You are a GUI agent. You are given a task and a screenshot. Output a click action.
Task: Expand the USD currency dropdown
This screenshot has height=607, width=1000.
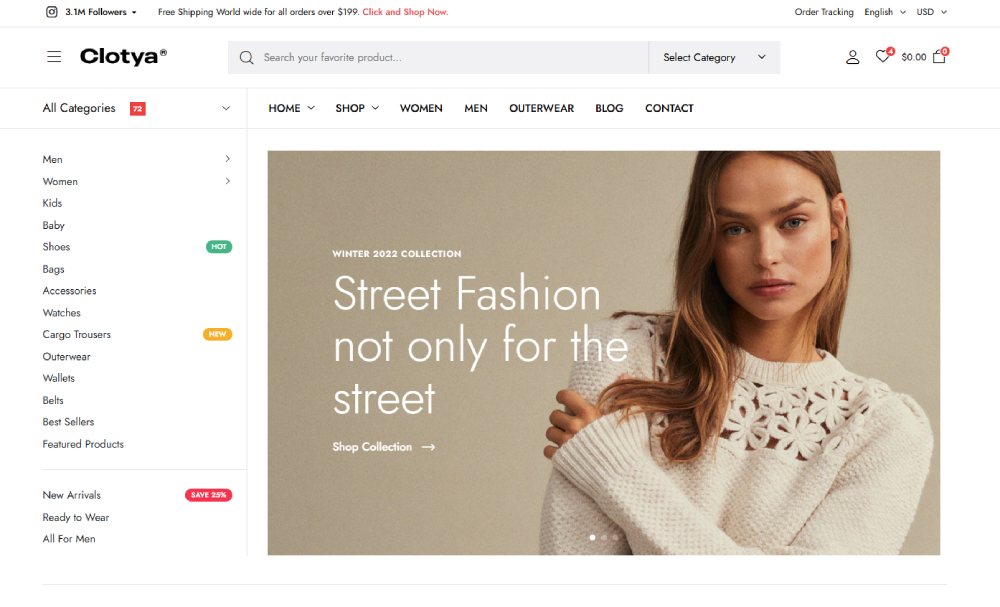[931, 12]
